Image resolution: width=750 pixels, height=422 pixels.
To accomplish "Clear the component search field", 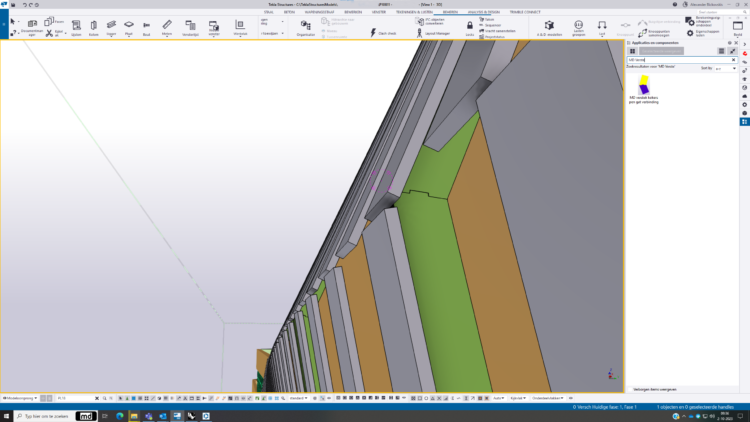I will (733, 60).
